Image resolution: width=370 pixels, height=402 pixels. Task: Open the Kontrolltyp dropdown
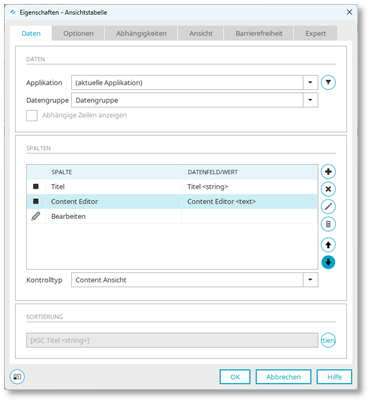310,280
